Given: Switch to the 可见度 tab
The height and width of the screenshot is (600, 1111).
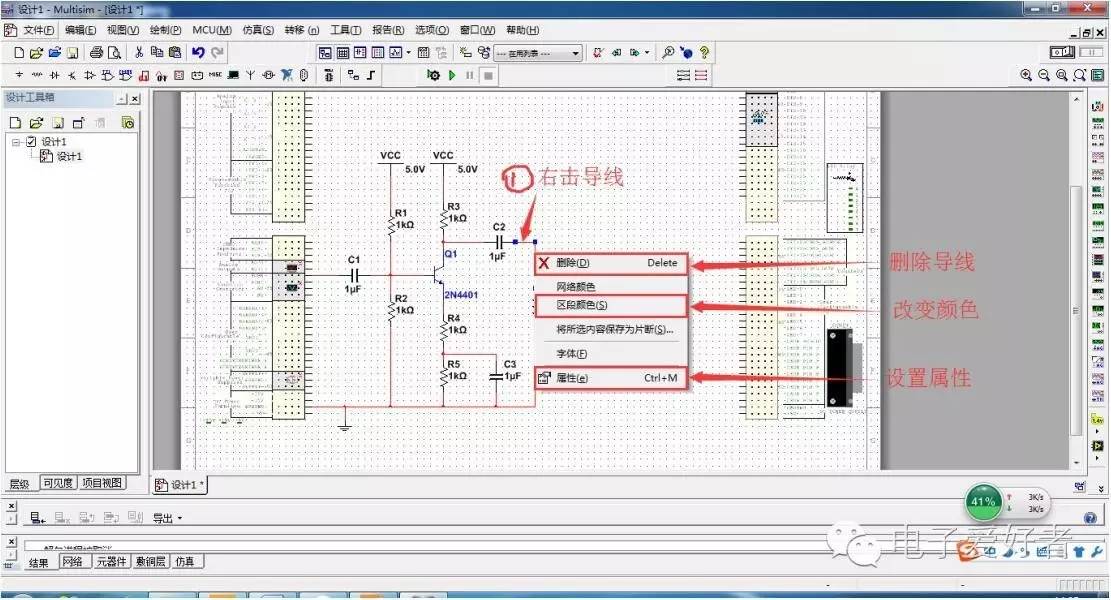Looking at the screenshot, I should pos(57,483).
